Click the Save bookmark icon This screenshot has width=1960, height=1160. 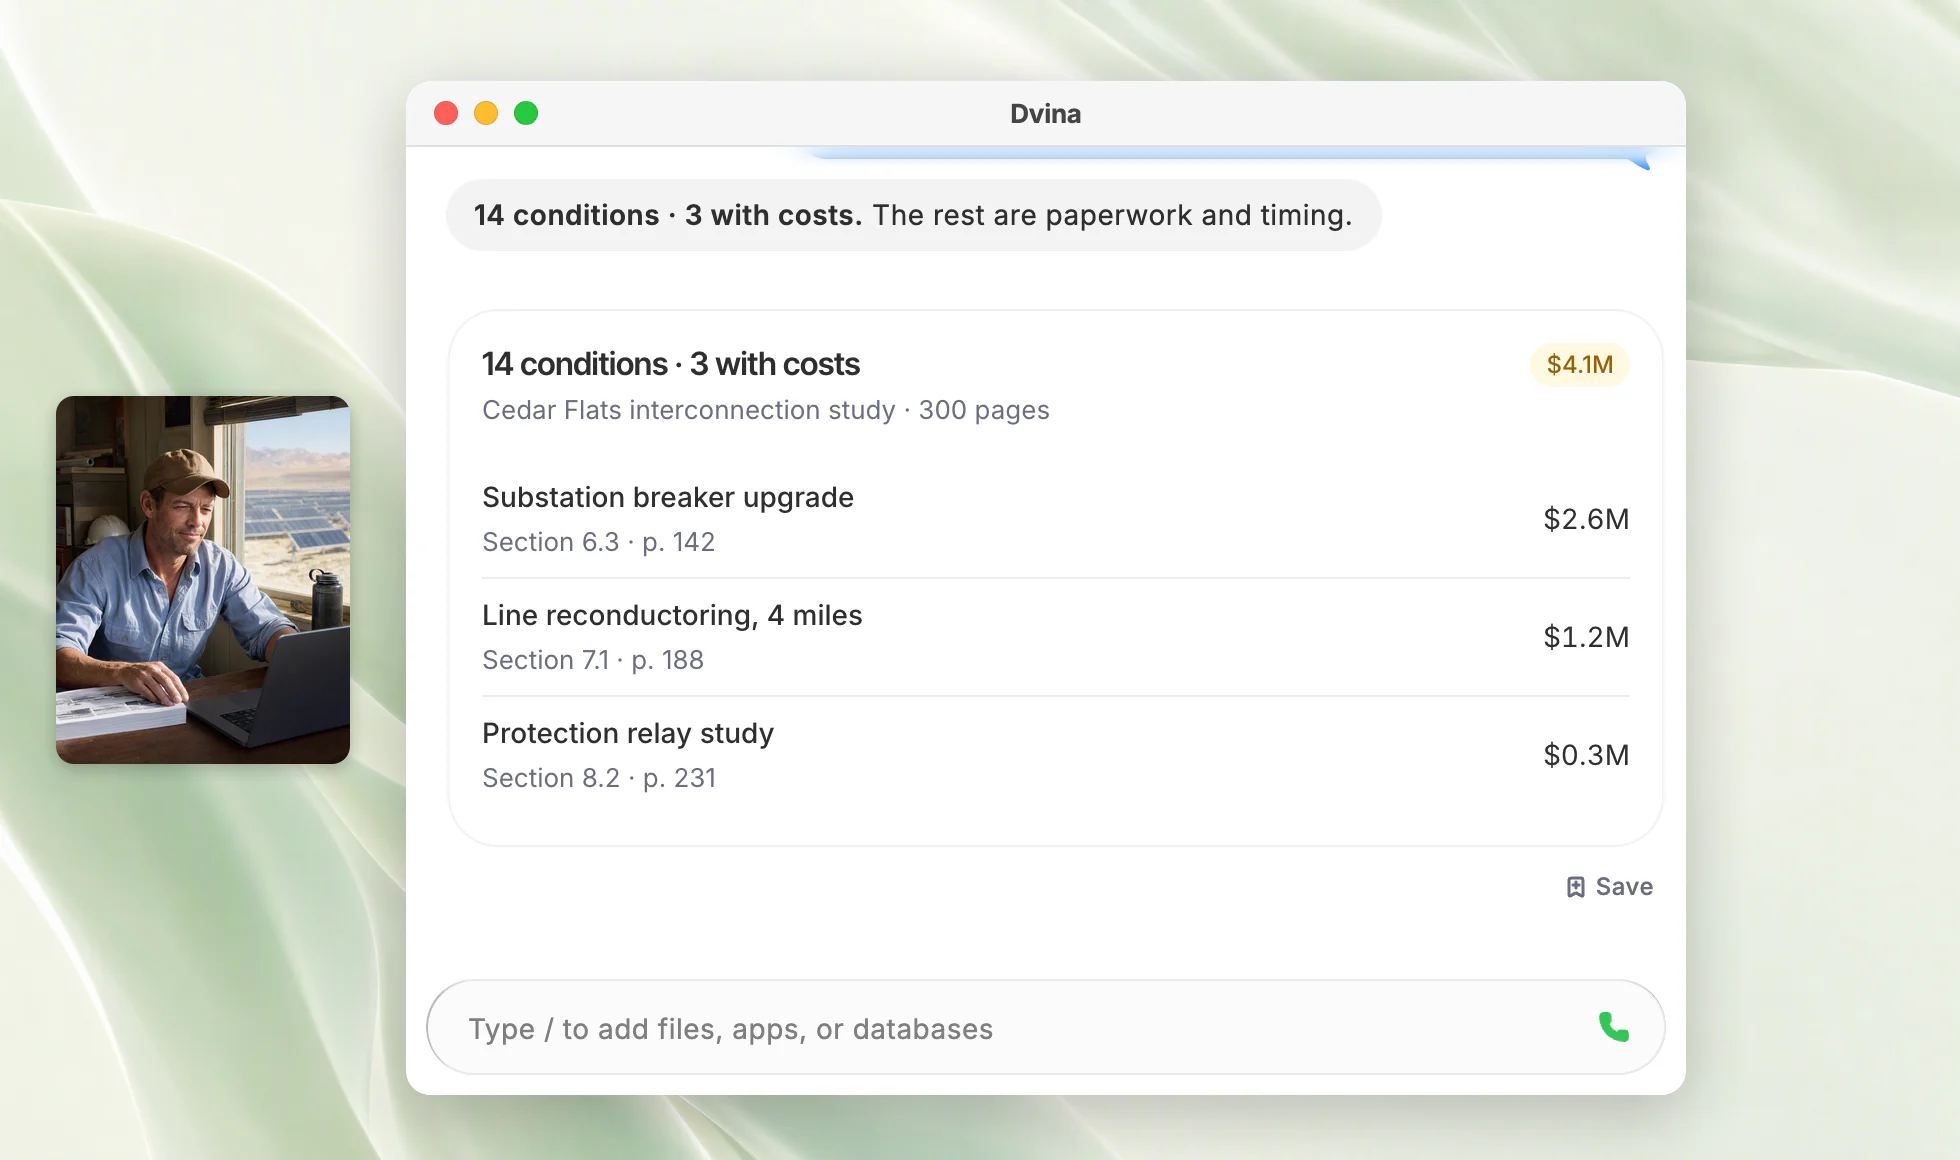[x=1575, y=887]
